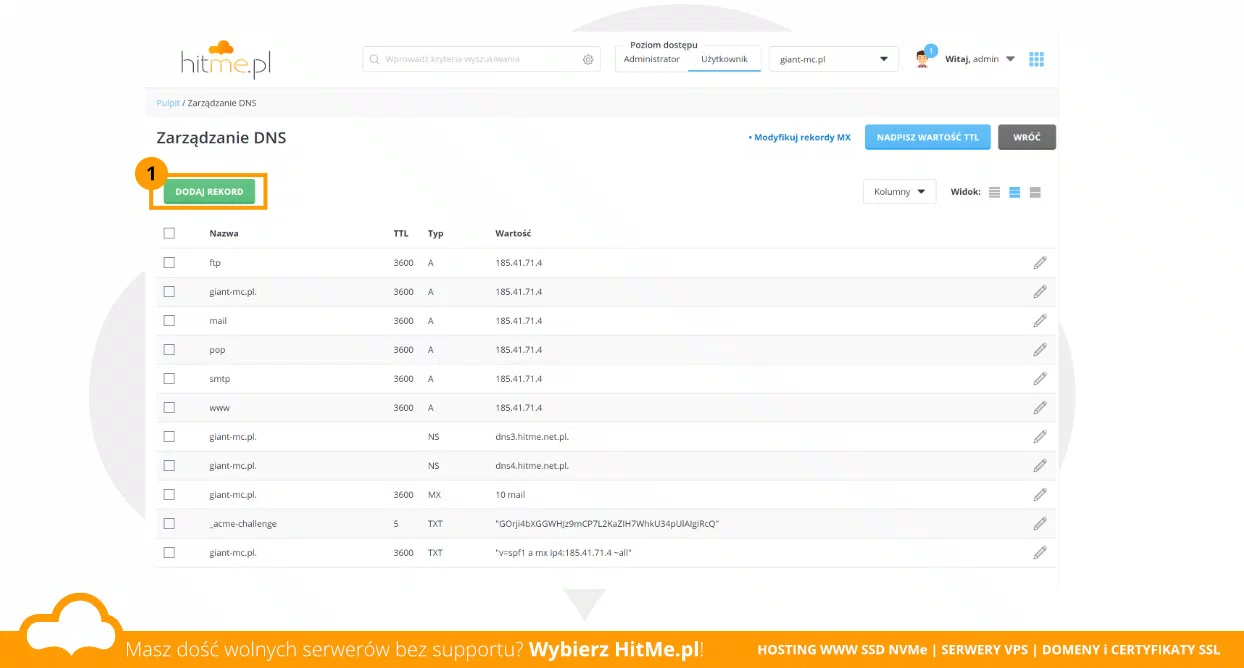Select the dns3.hitme.net.pl. value
The image size is (1244, 668).
point(532,437)
